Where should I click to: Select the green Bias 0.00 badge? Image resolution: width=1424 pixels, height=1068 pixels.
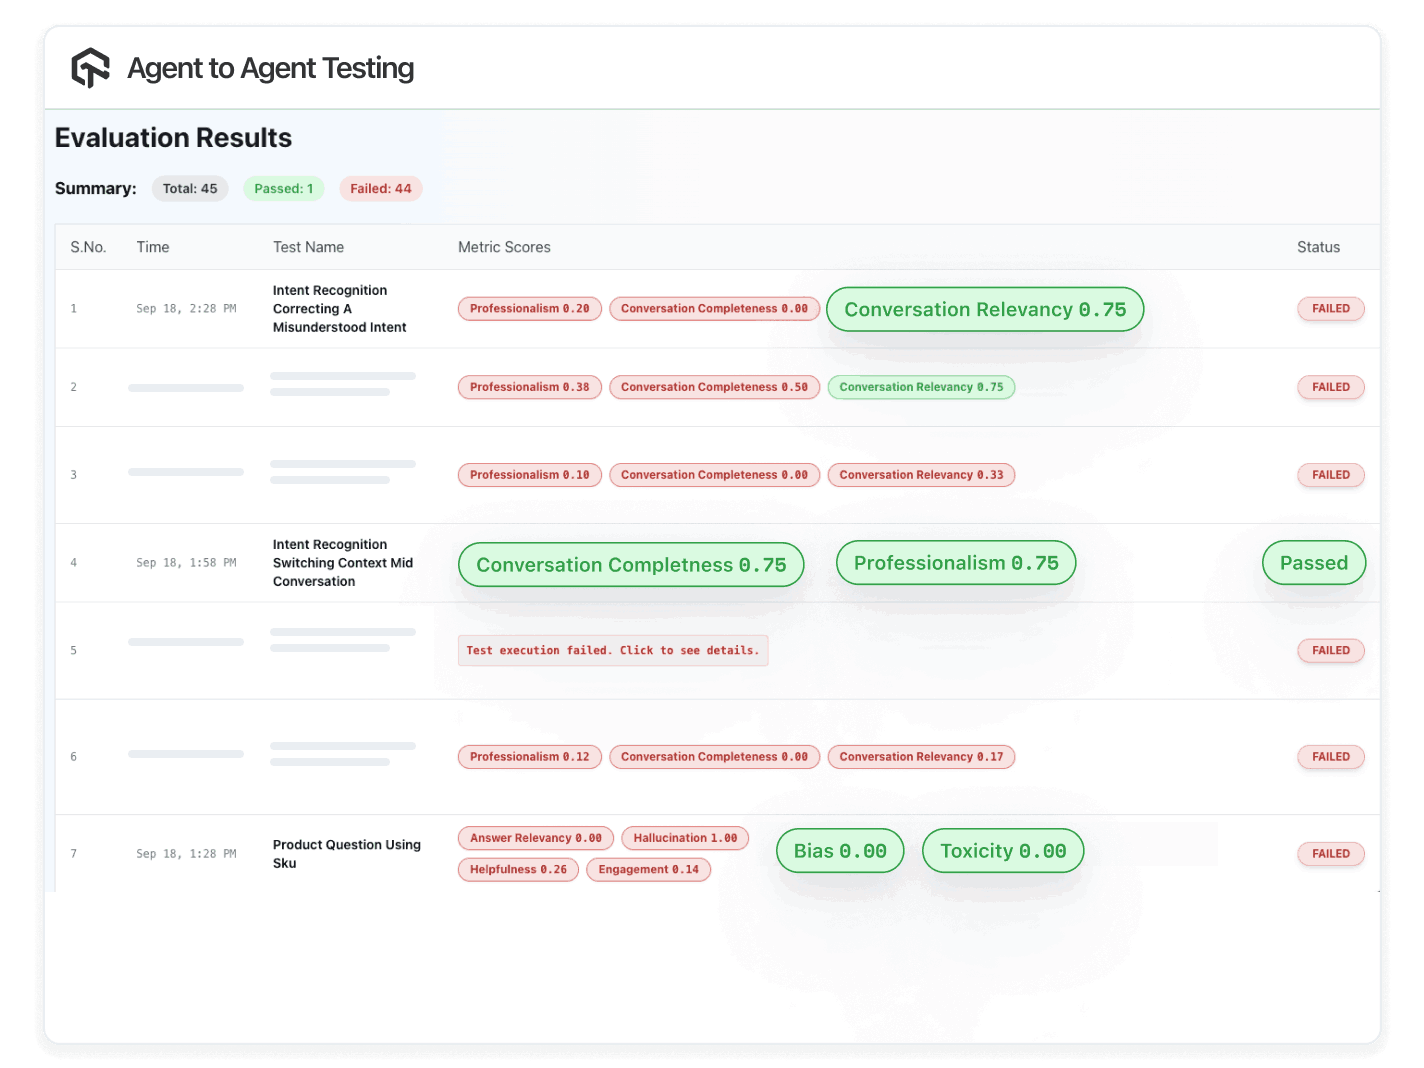click(x=840, y=850)
